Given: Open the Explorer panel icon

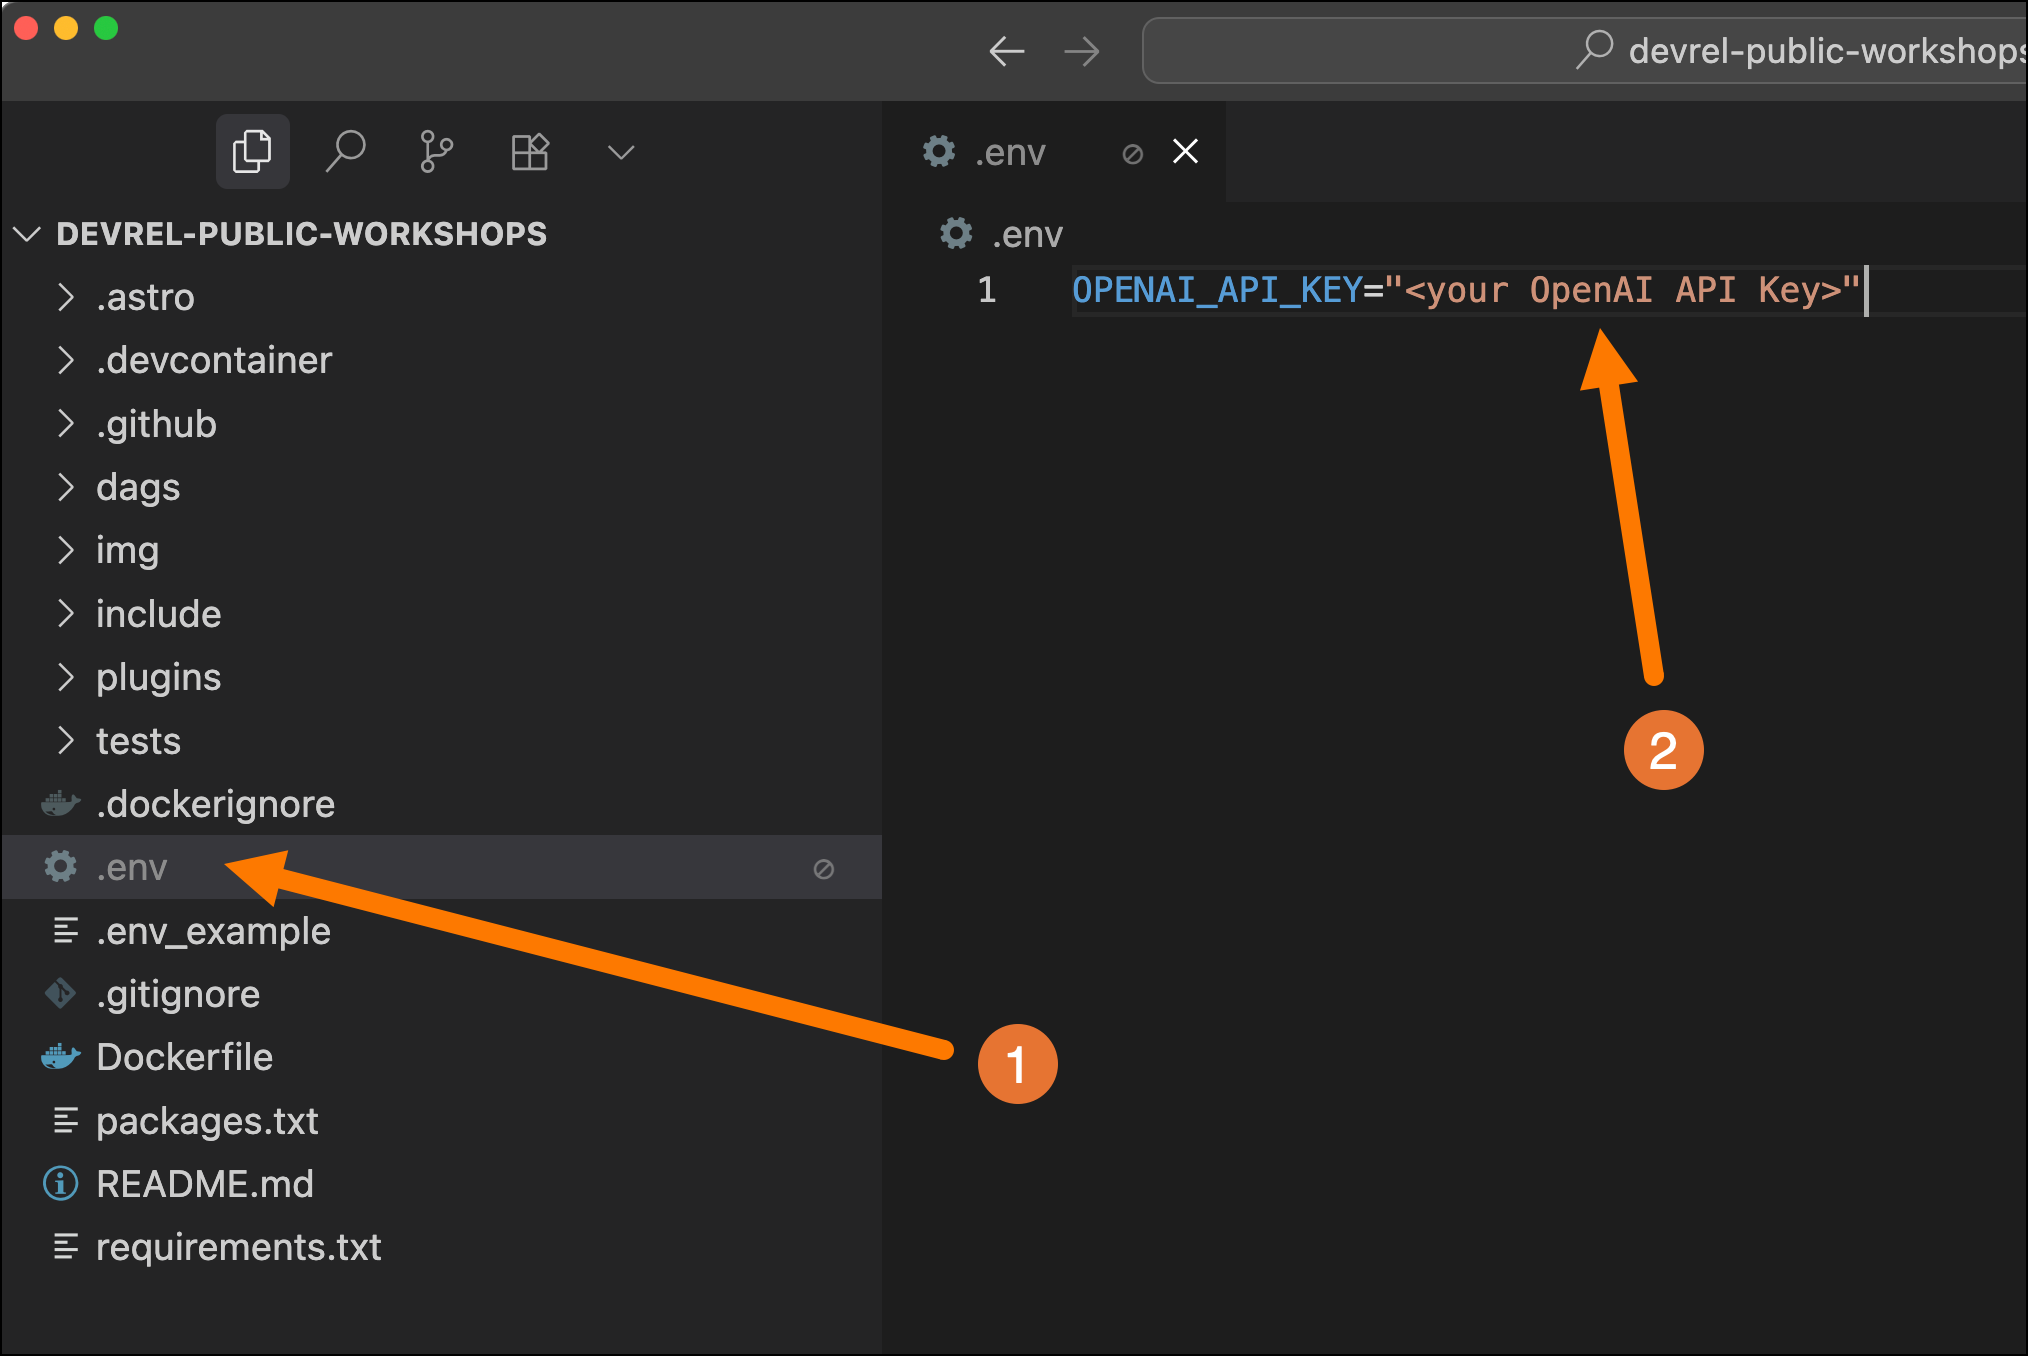Looking at the screenshot, I should coord(252,151).
